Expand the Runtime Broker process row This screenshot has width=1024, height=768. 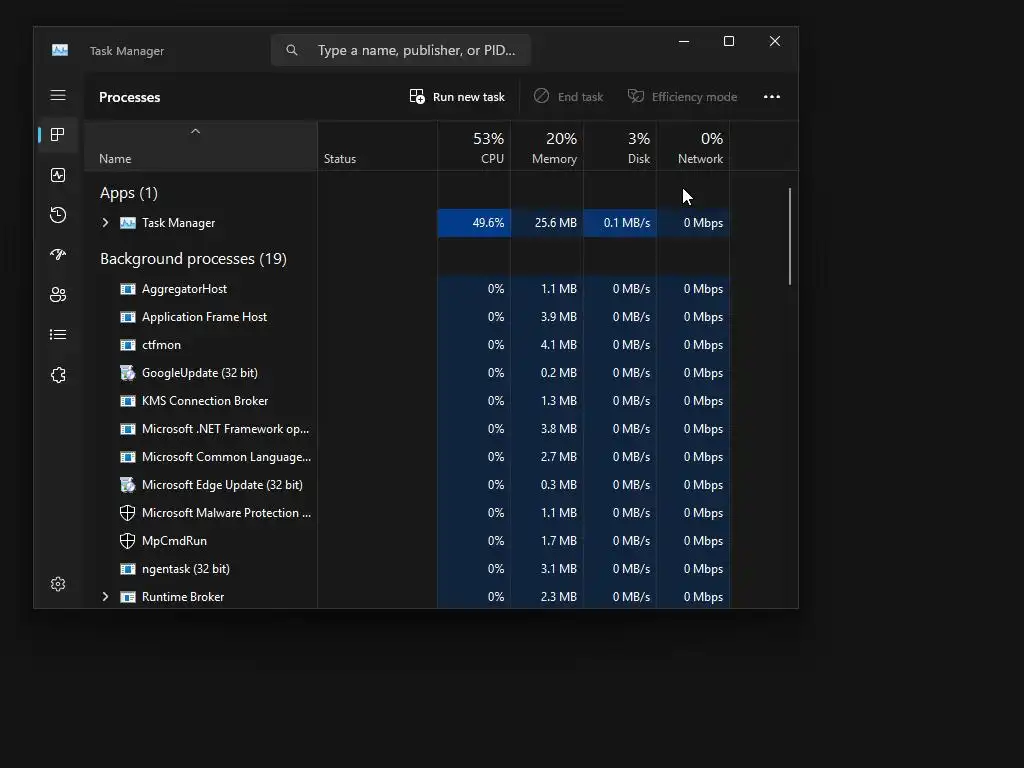tap(105, 597)
